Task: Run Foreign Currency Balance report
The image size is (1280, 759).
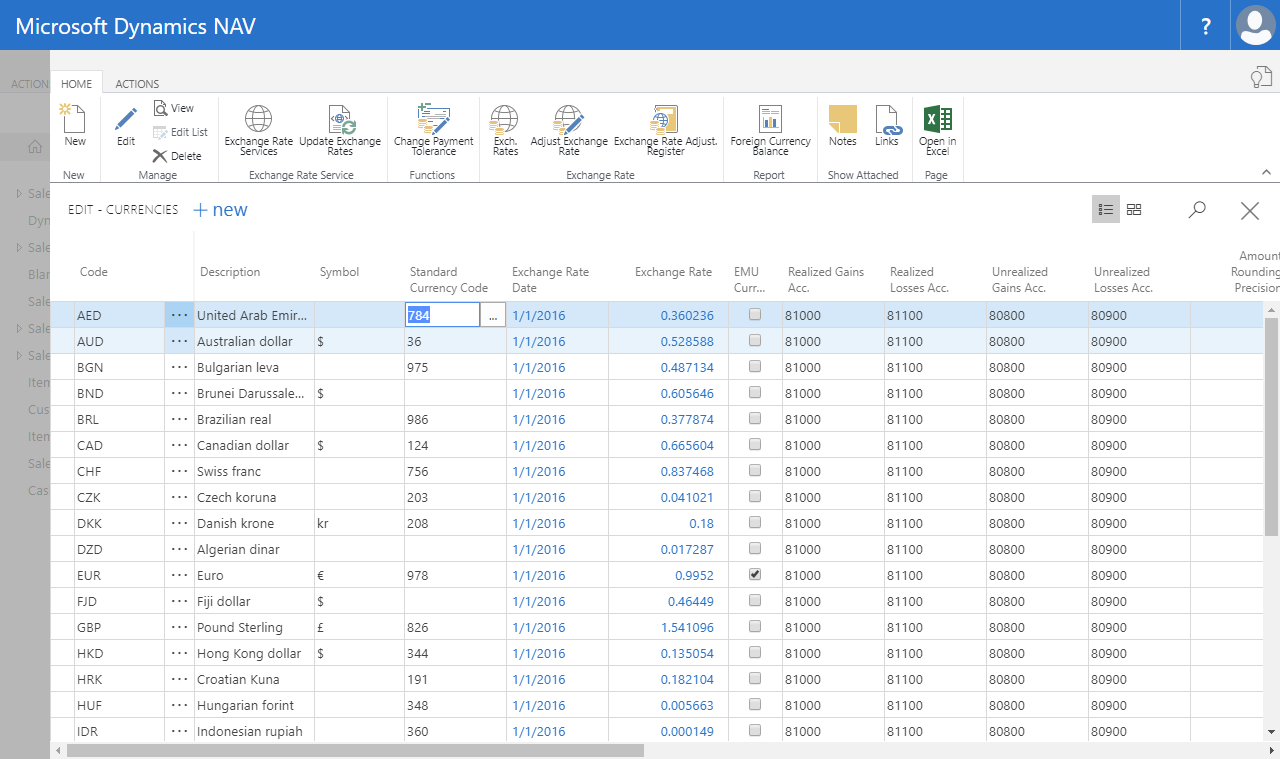Action: [770, 131]
